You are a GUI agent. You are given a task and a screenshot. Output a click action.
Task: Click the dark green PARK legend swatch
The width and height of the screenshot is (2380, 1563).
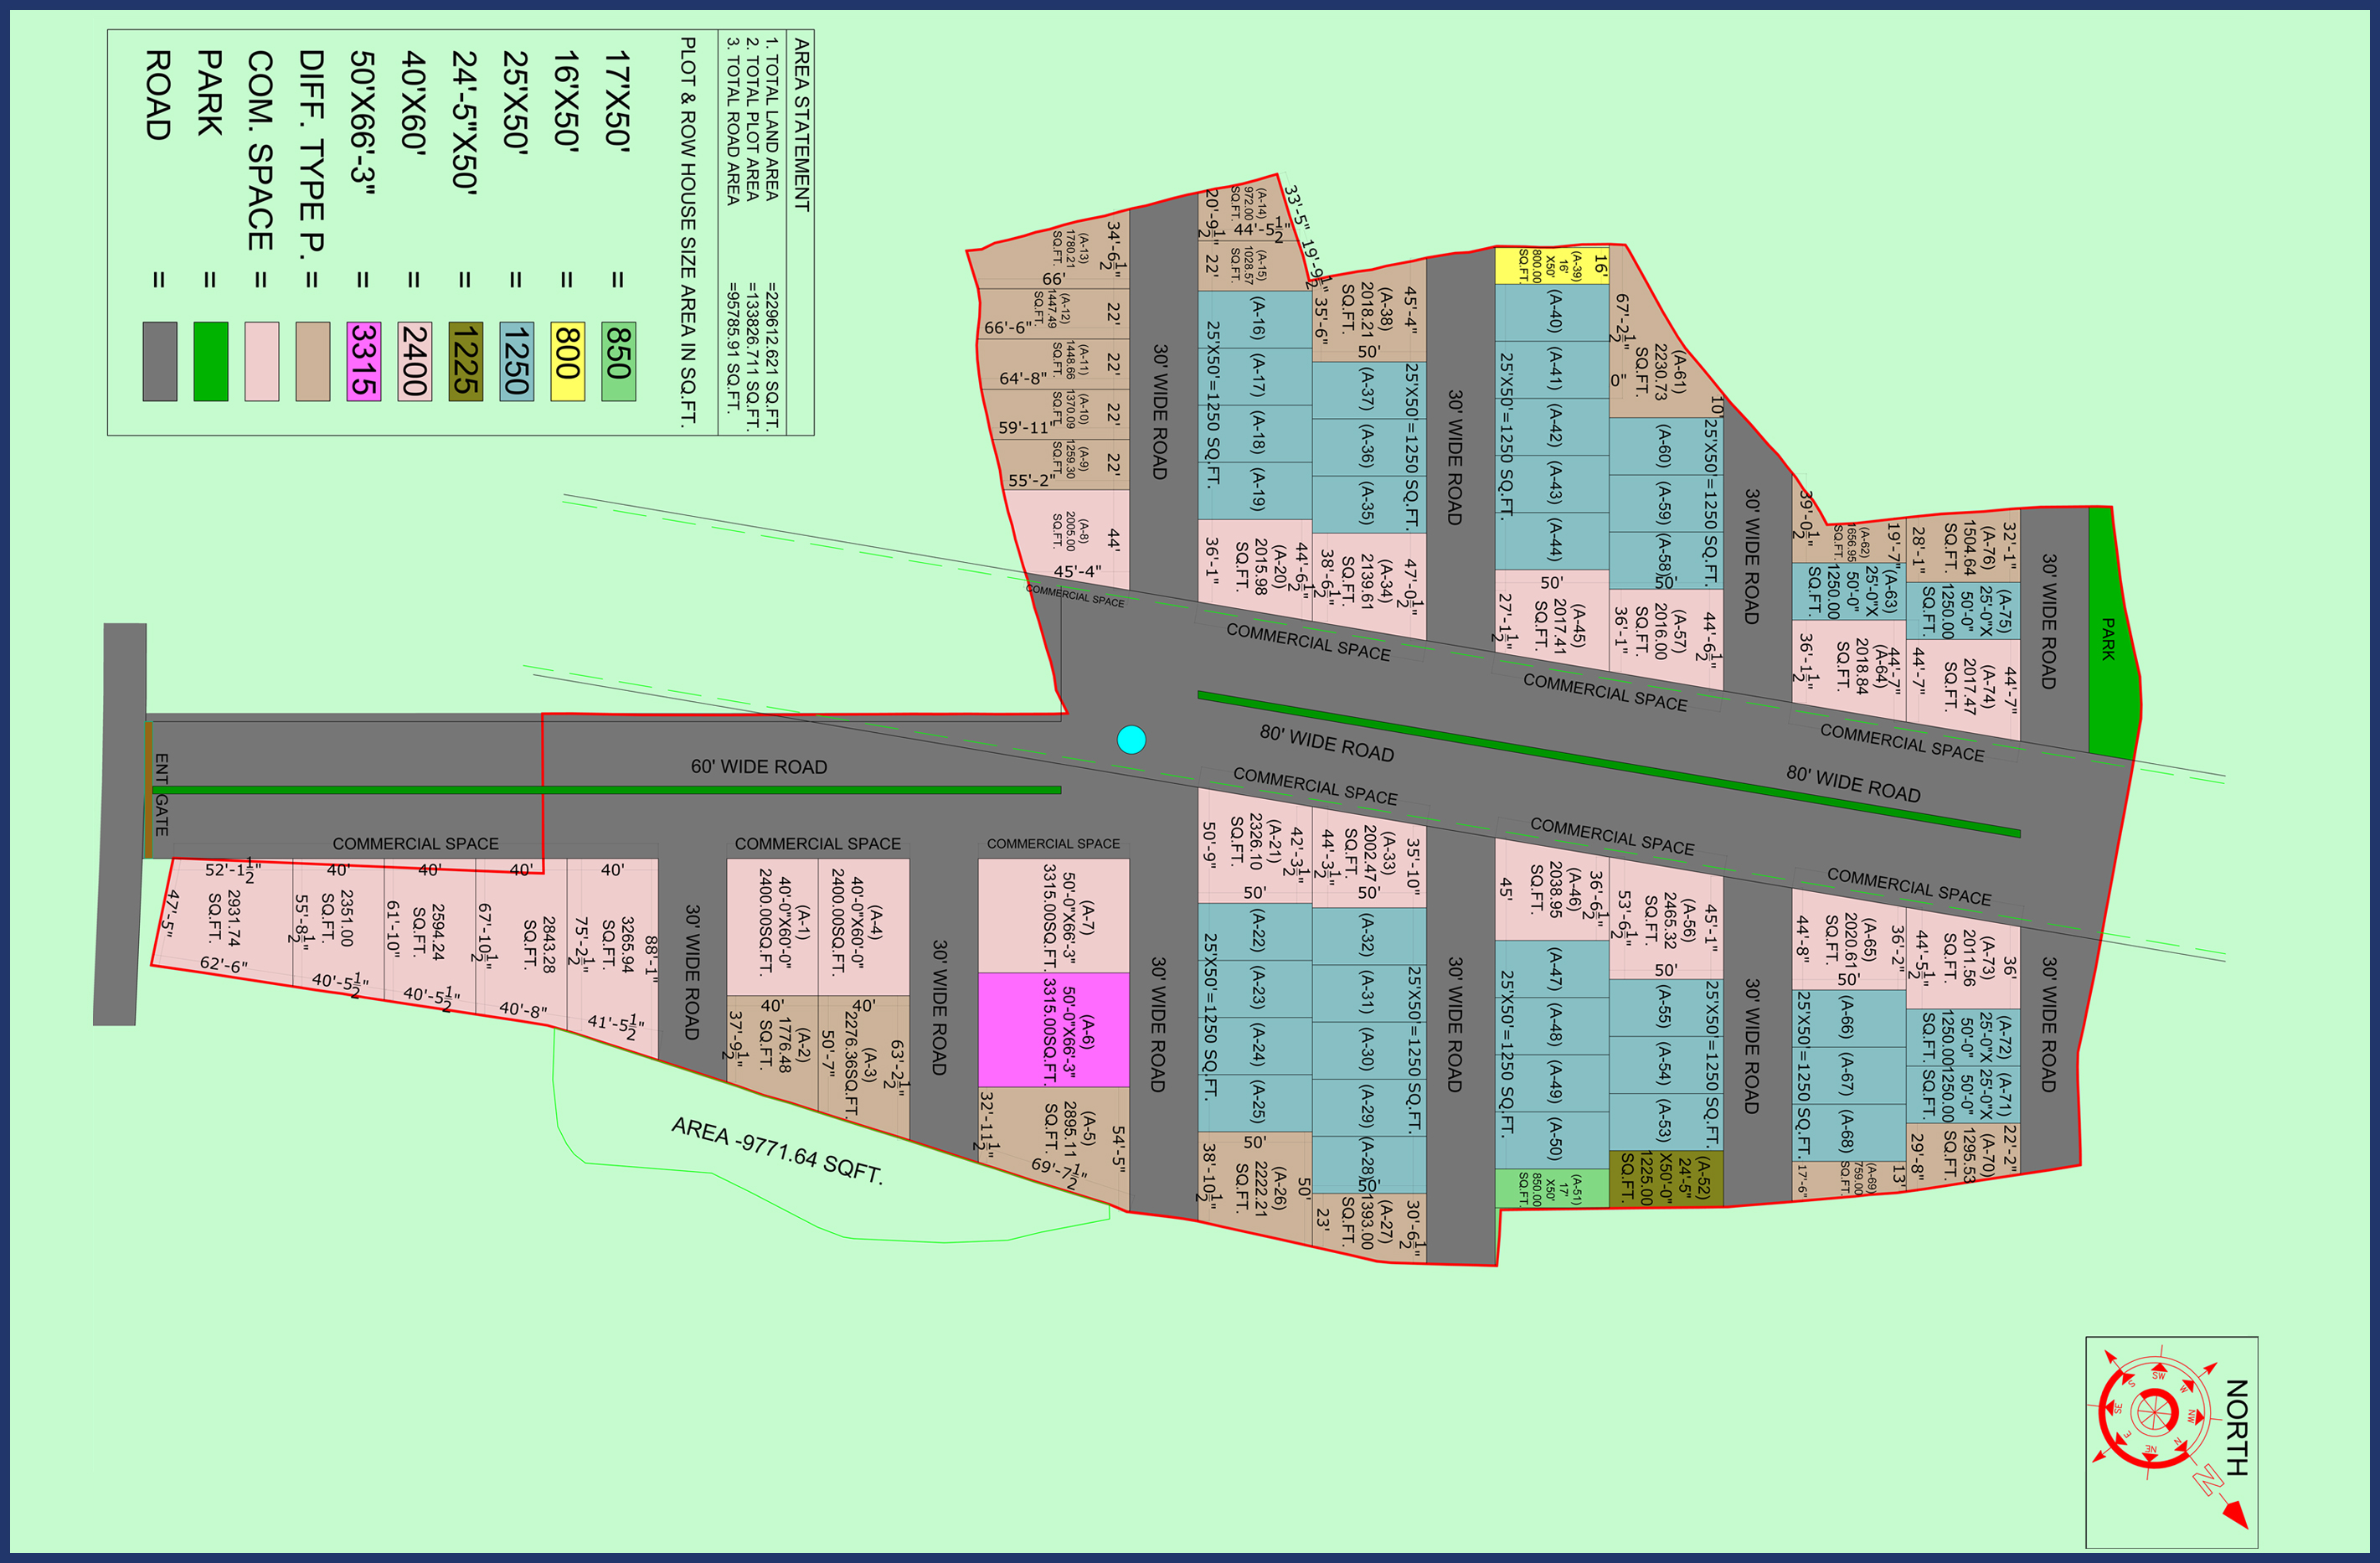coord(210,361)
